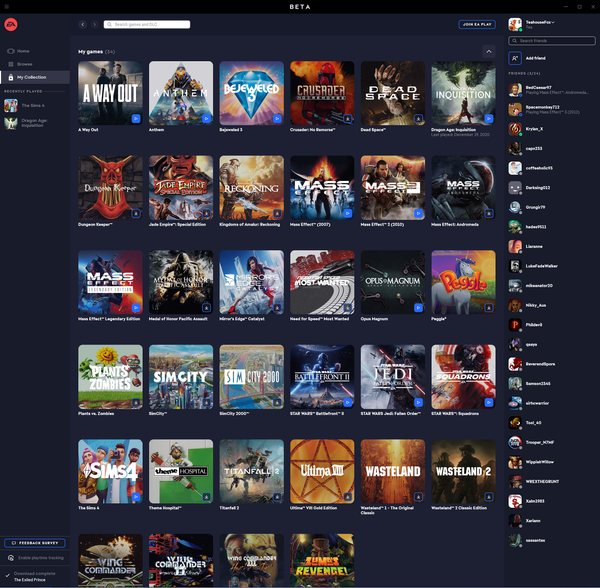Image resolution: width=600 pixels, height=588 pixels.
Task: Click play icon on Star Wars: Squadrons
Action: click(x=489, y=402)
